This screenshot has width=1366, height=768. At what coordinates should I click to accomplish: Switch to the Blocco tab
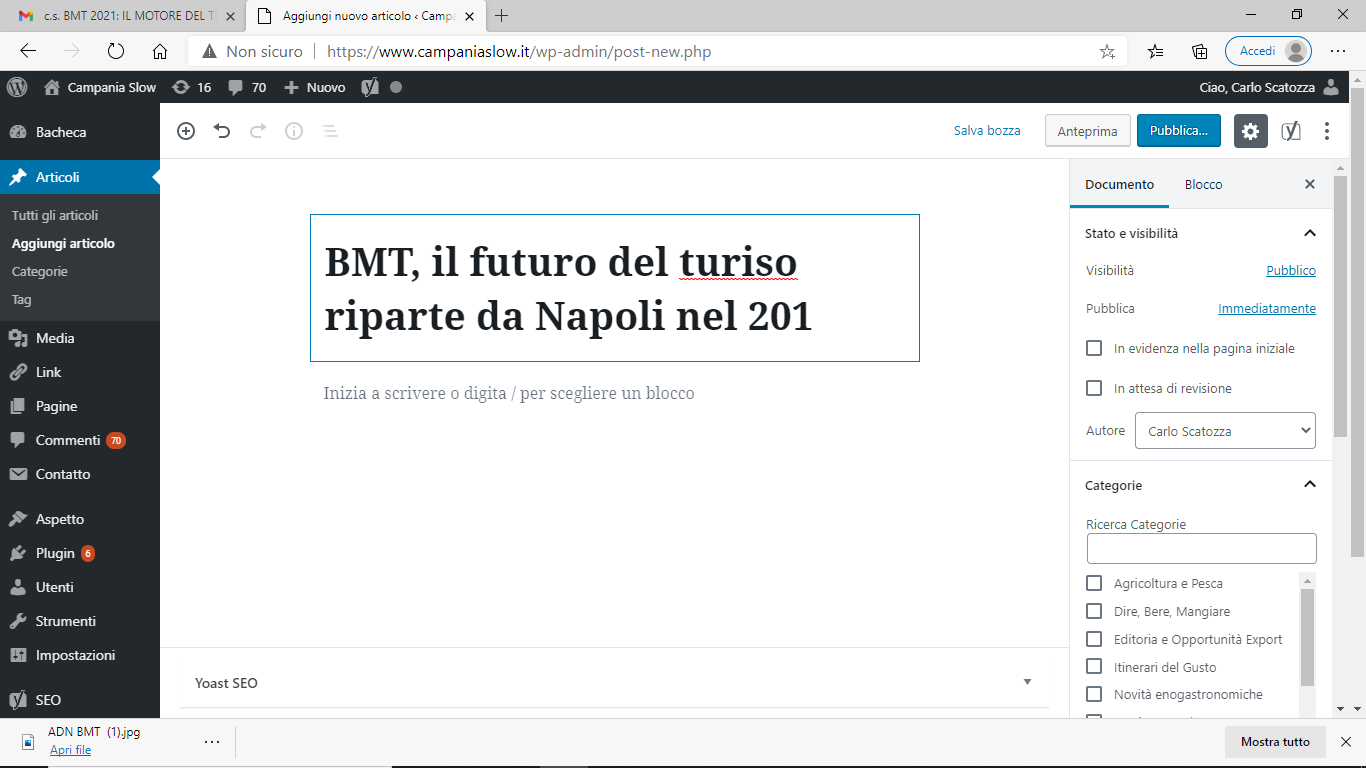coord(1203,184)
